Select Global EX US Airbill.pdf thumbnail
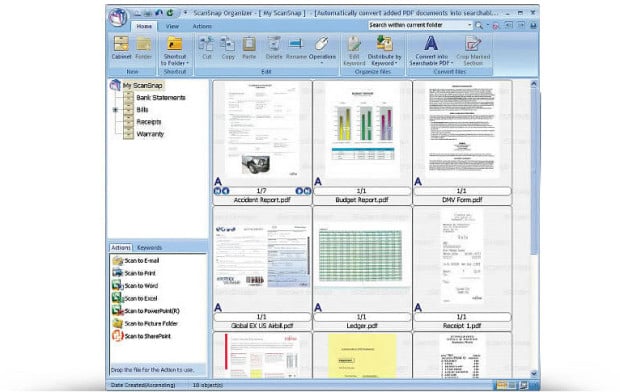Image resolution: width=620 pixels, height=392 pixels. coord(262,256)
